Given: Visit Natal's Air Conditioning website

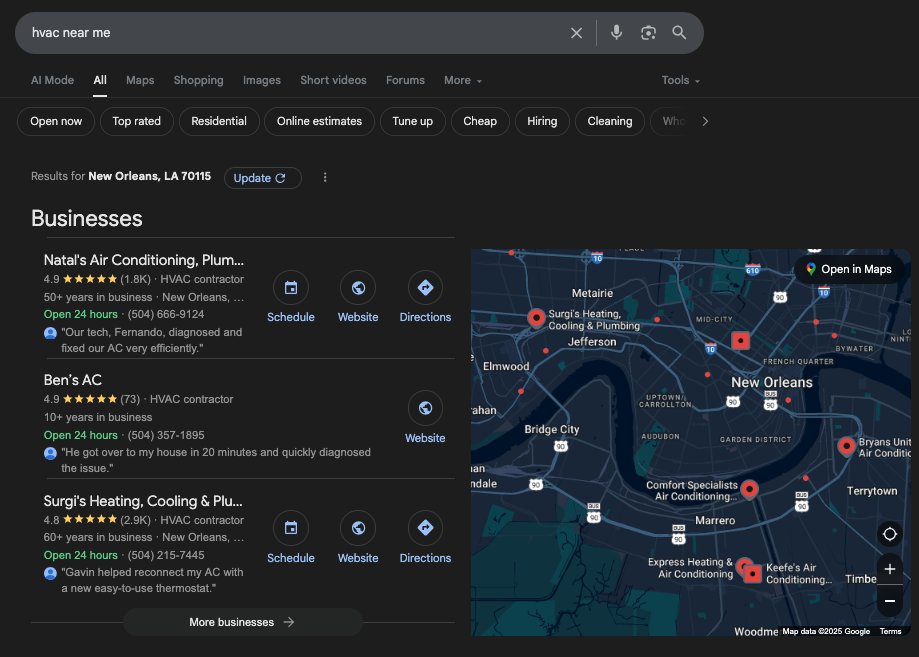Looking at the screenshot, I should coord(358,297).
